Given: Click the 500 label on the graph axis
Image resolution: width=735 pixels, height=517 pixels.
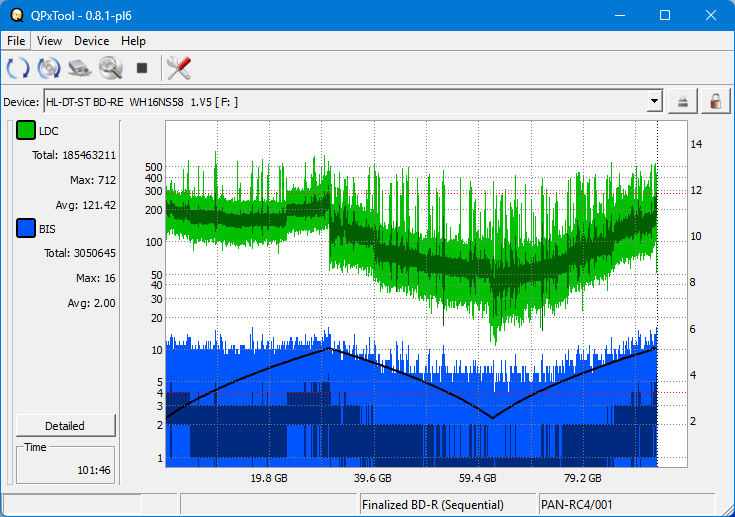Looking at the screenshot, I should coord(154,167).
